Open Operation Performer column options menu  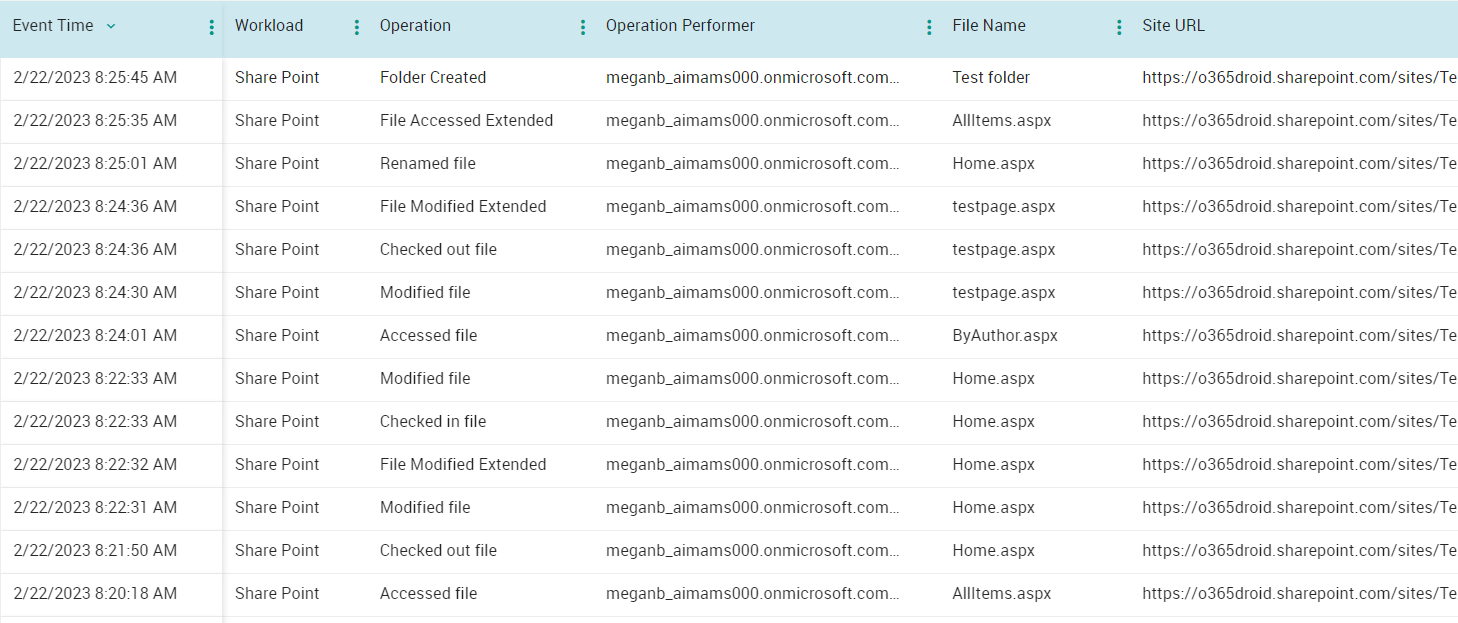929,27
